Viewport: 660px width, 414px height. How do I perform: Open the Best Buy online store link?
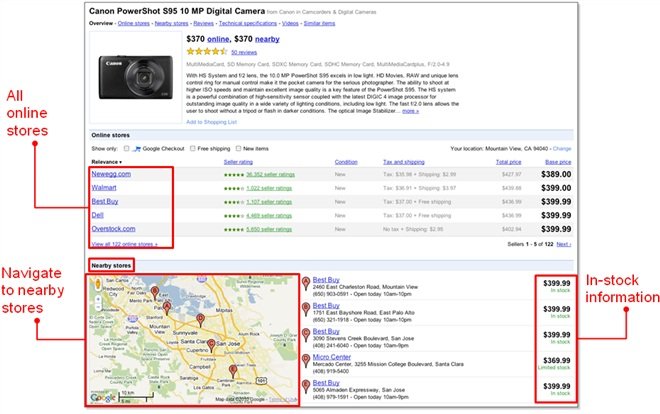click(x=105, y=201)
